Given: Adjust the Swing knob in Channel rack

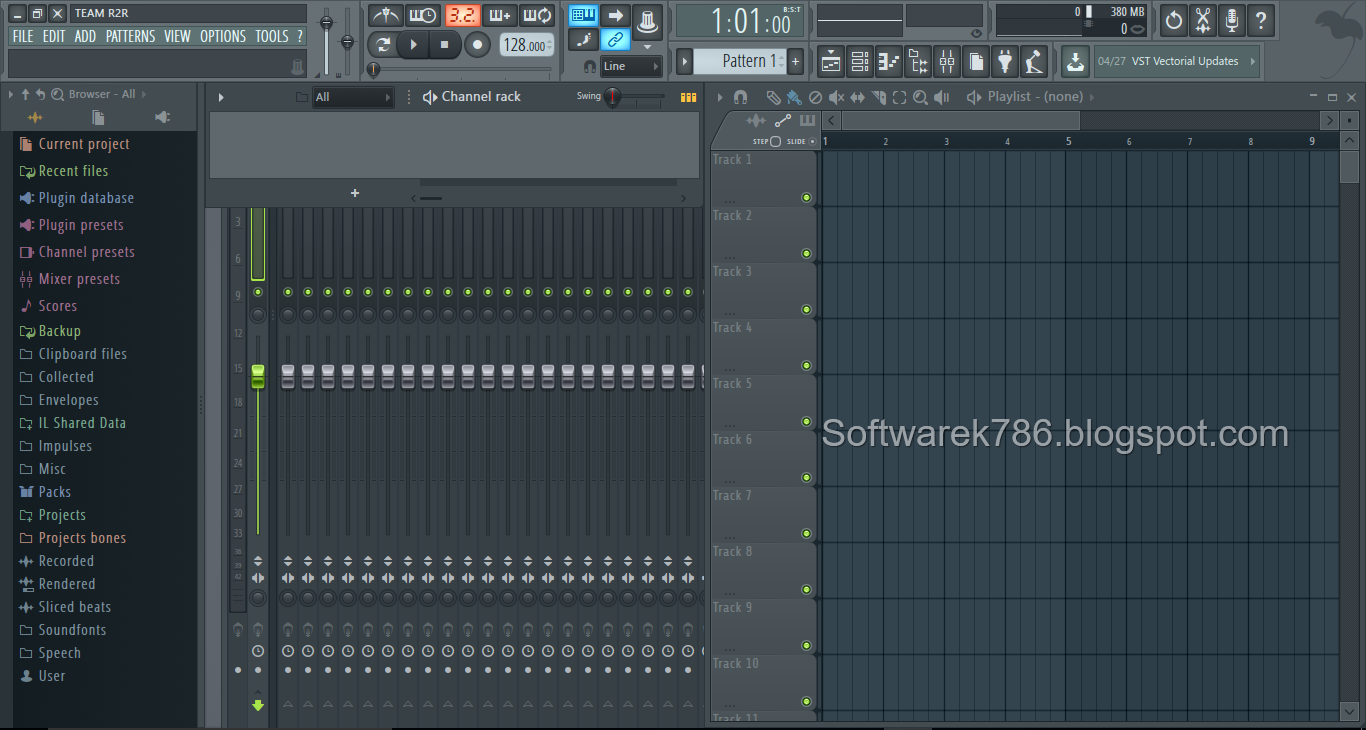Looking at the screenshot, I should click(x=612, y=97).
